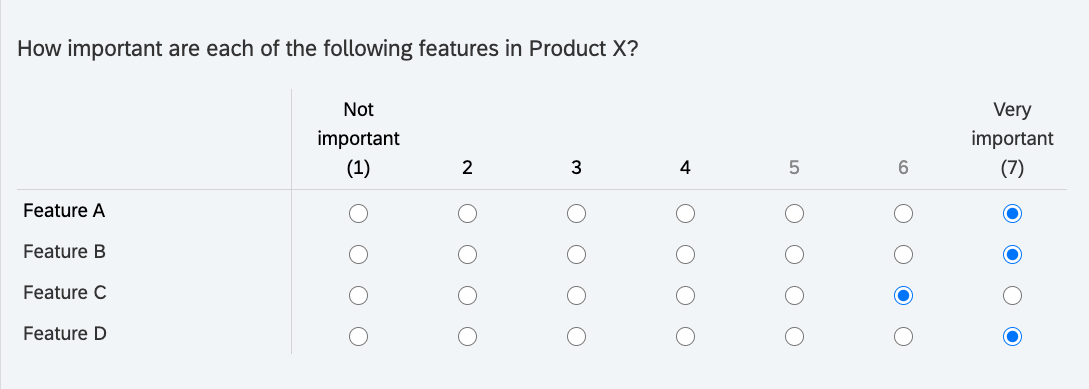Select rating 3 for Feature A

tap(576, 214)
